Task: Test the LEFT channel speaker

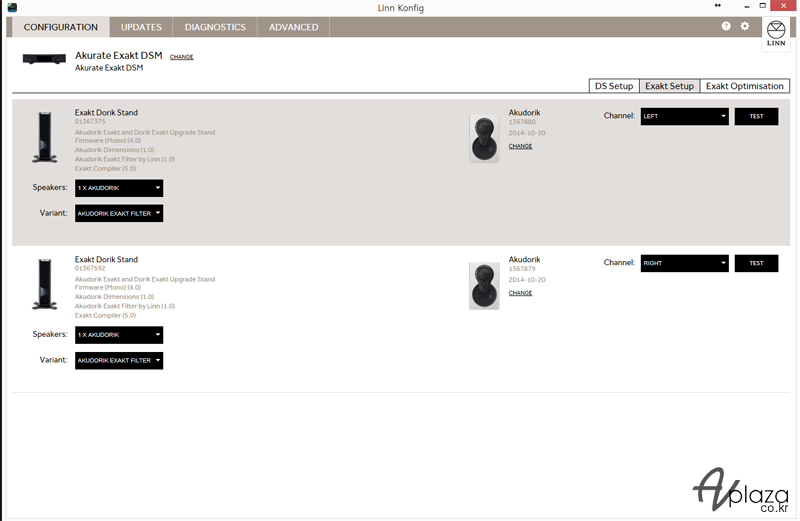Action: (756, 116)
